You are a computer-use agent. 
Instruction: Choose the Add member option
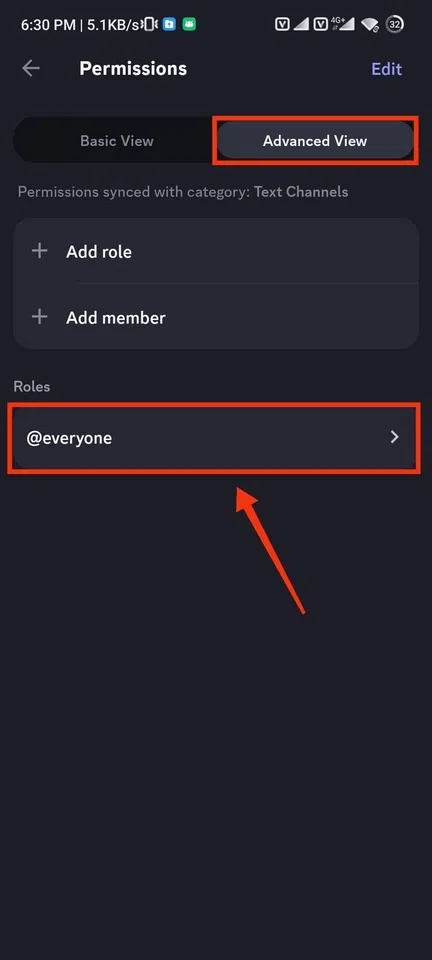click(x=216, y=317)
